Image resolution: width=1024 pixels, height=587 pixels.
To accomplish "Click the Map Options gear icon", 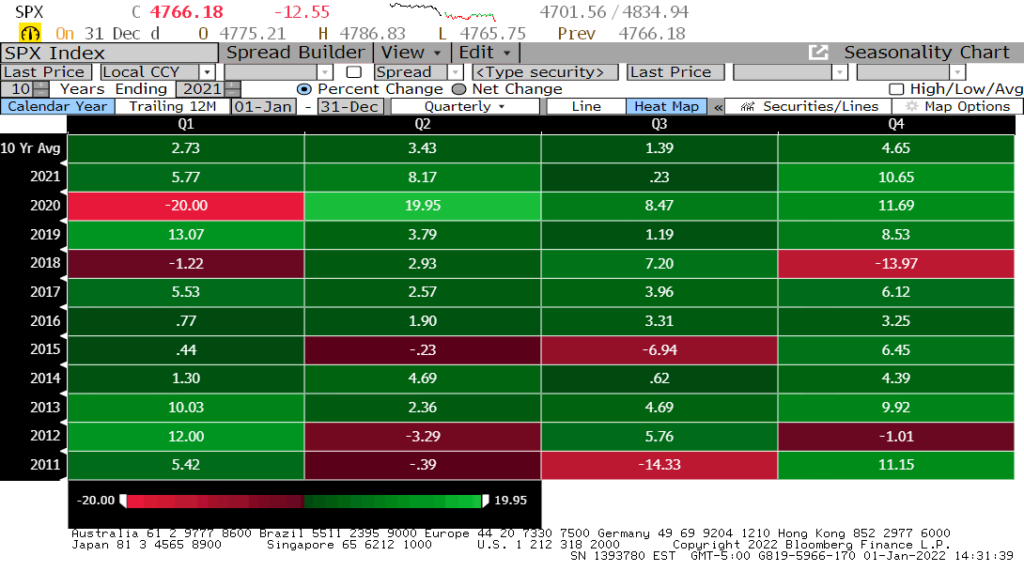I will (x=912, y=106).
